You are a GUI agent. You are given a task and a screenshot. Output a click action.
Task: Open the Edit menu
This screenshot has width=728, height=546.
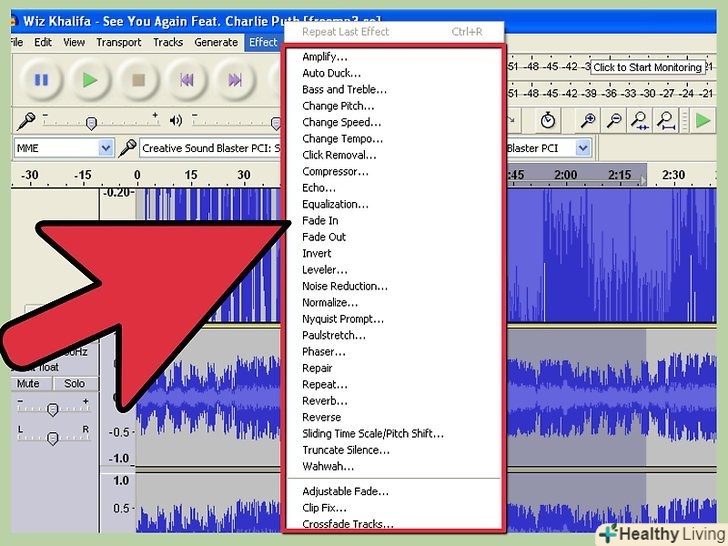click(x=43, y=42)
